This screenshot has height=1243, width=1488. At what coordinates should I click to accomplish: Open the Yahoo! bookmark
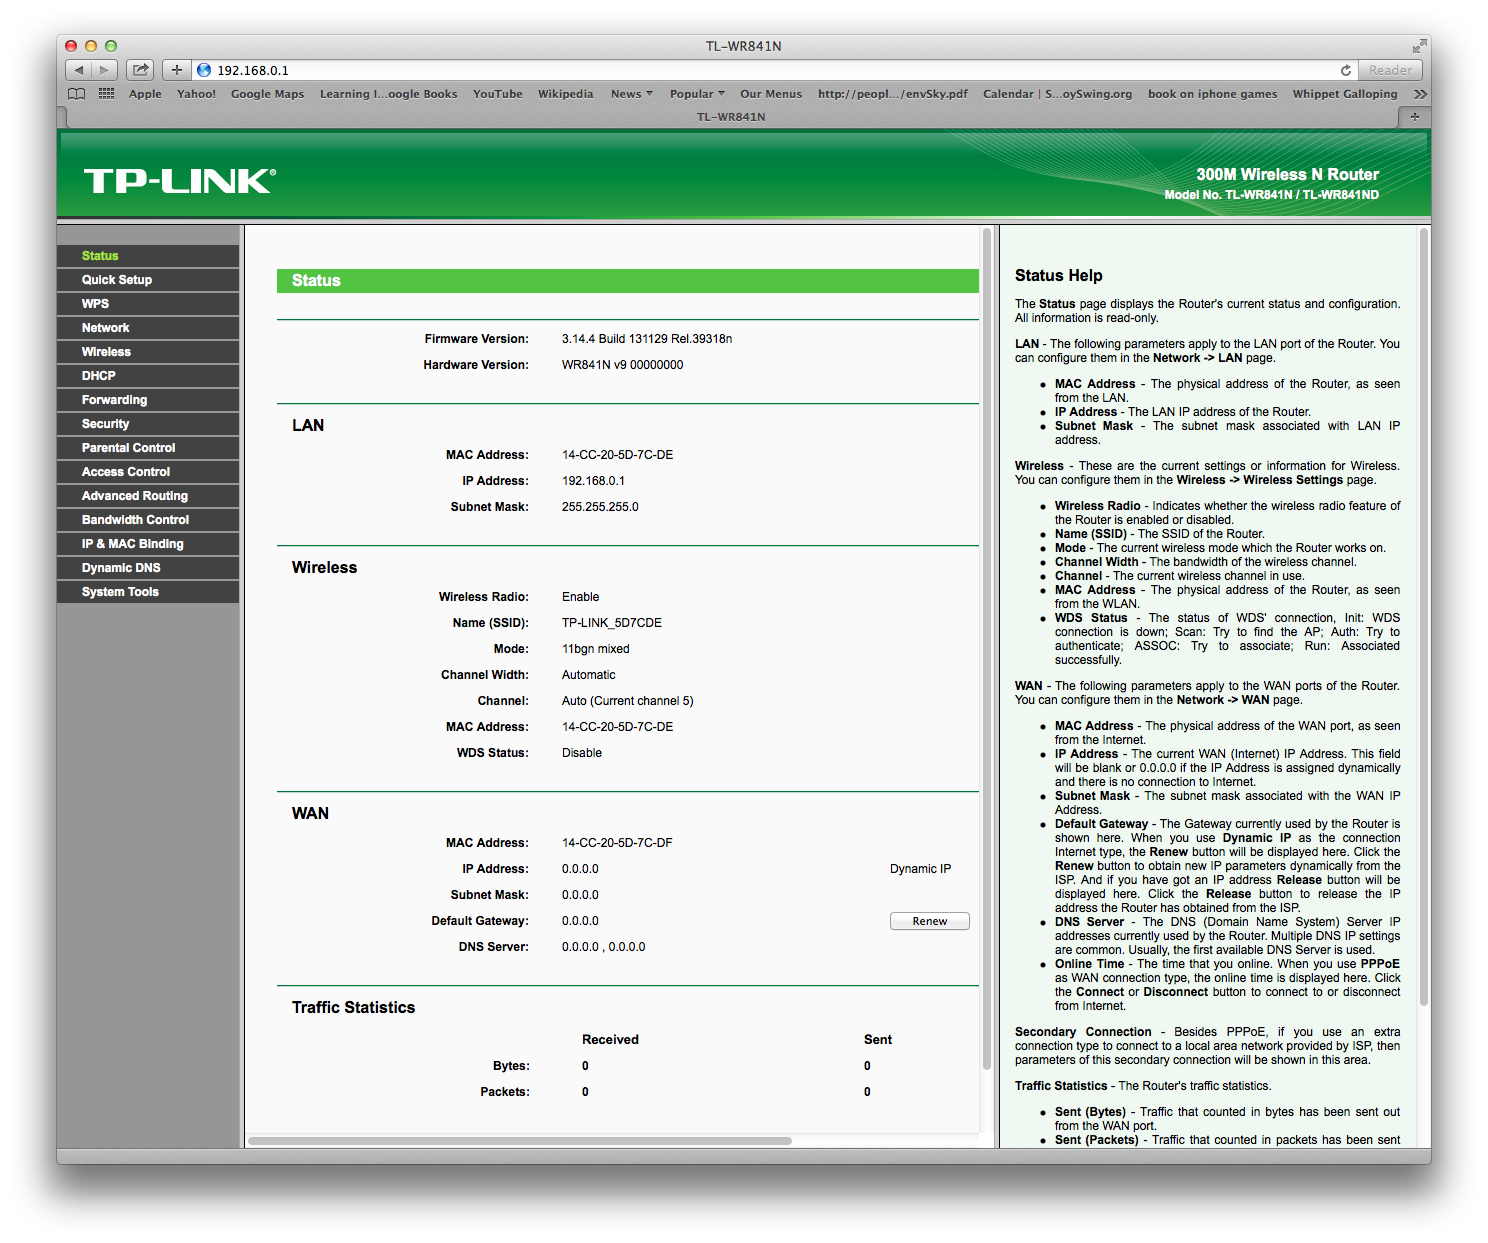tap(196, 94)
